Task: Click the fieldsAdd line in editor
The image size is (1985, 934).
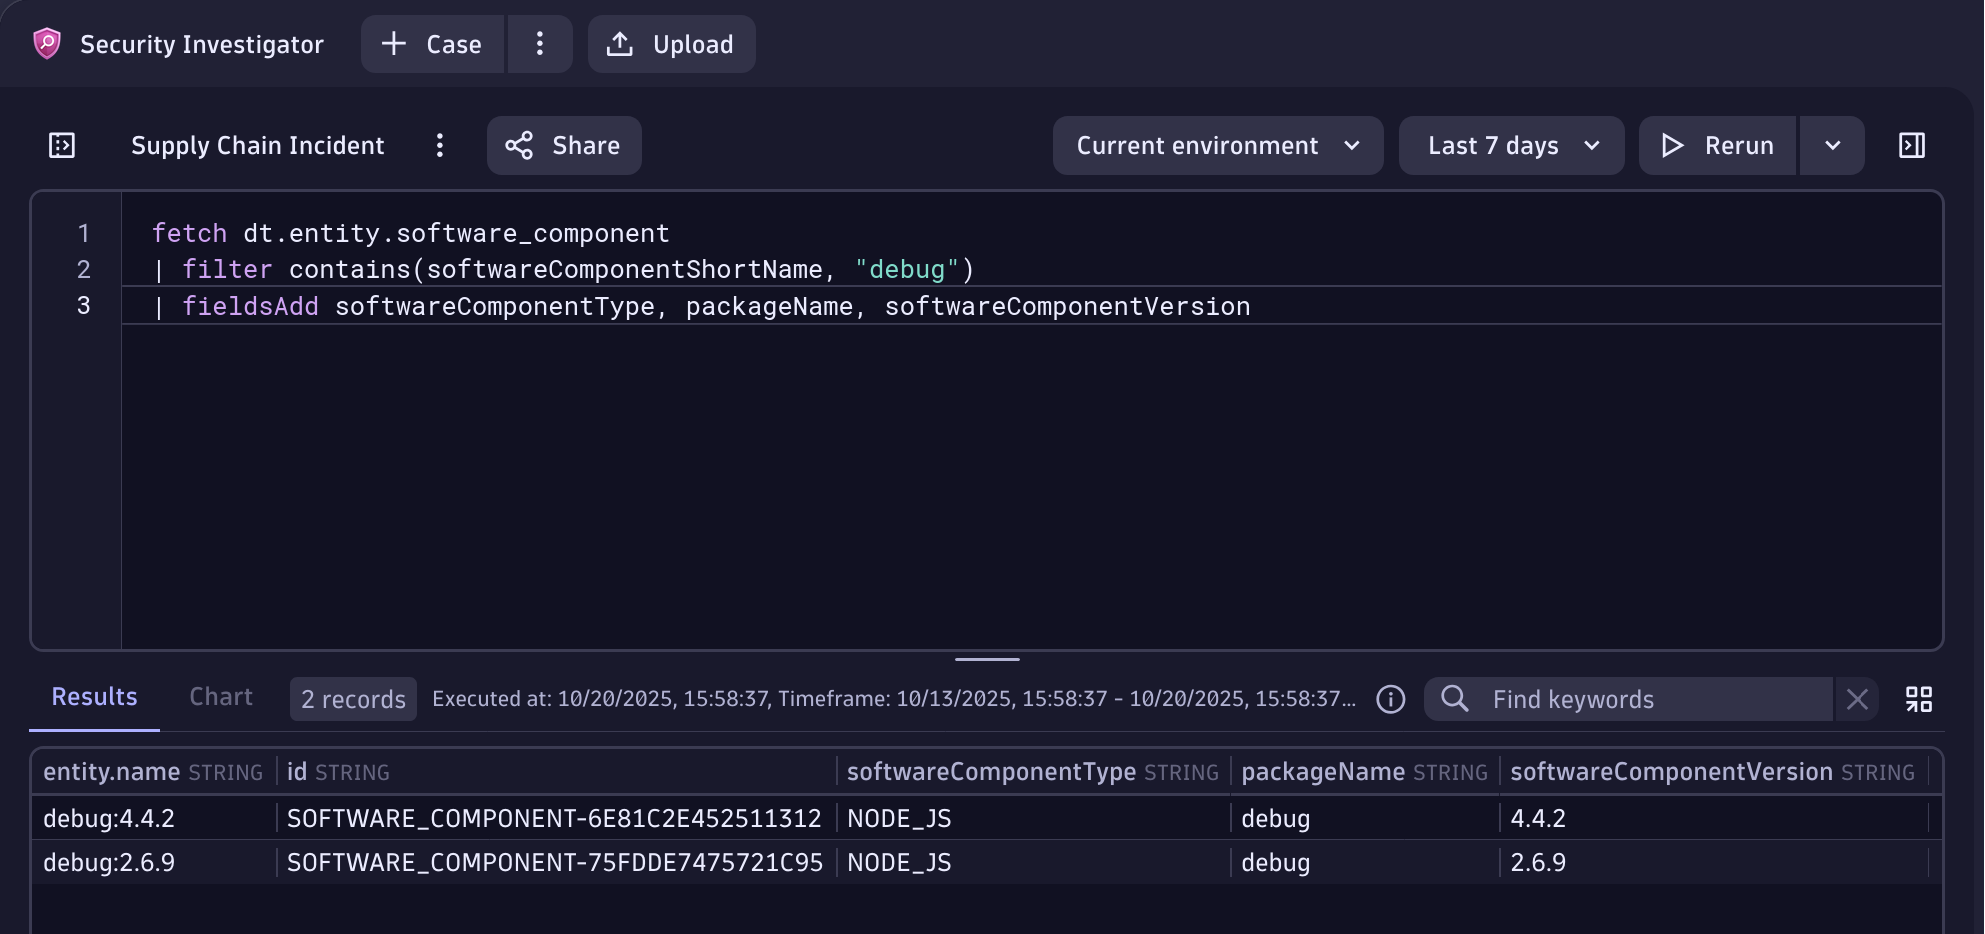Action: click(702, 306)
